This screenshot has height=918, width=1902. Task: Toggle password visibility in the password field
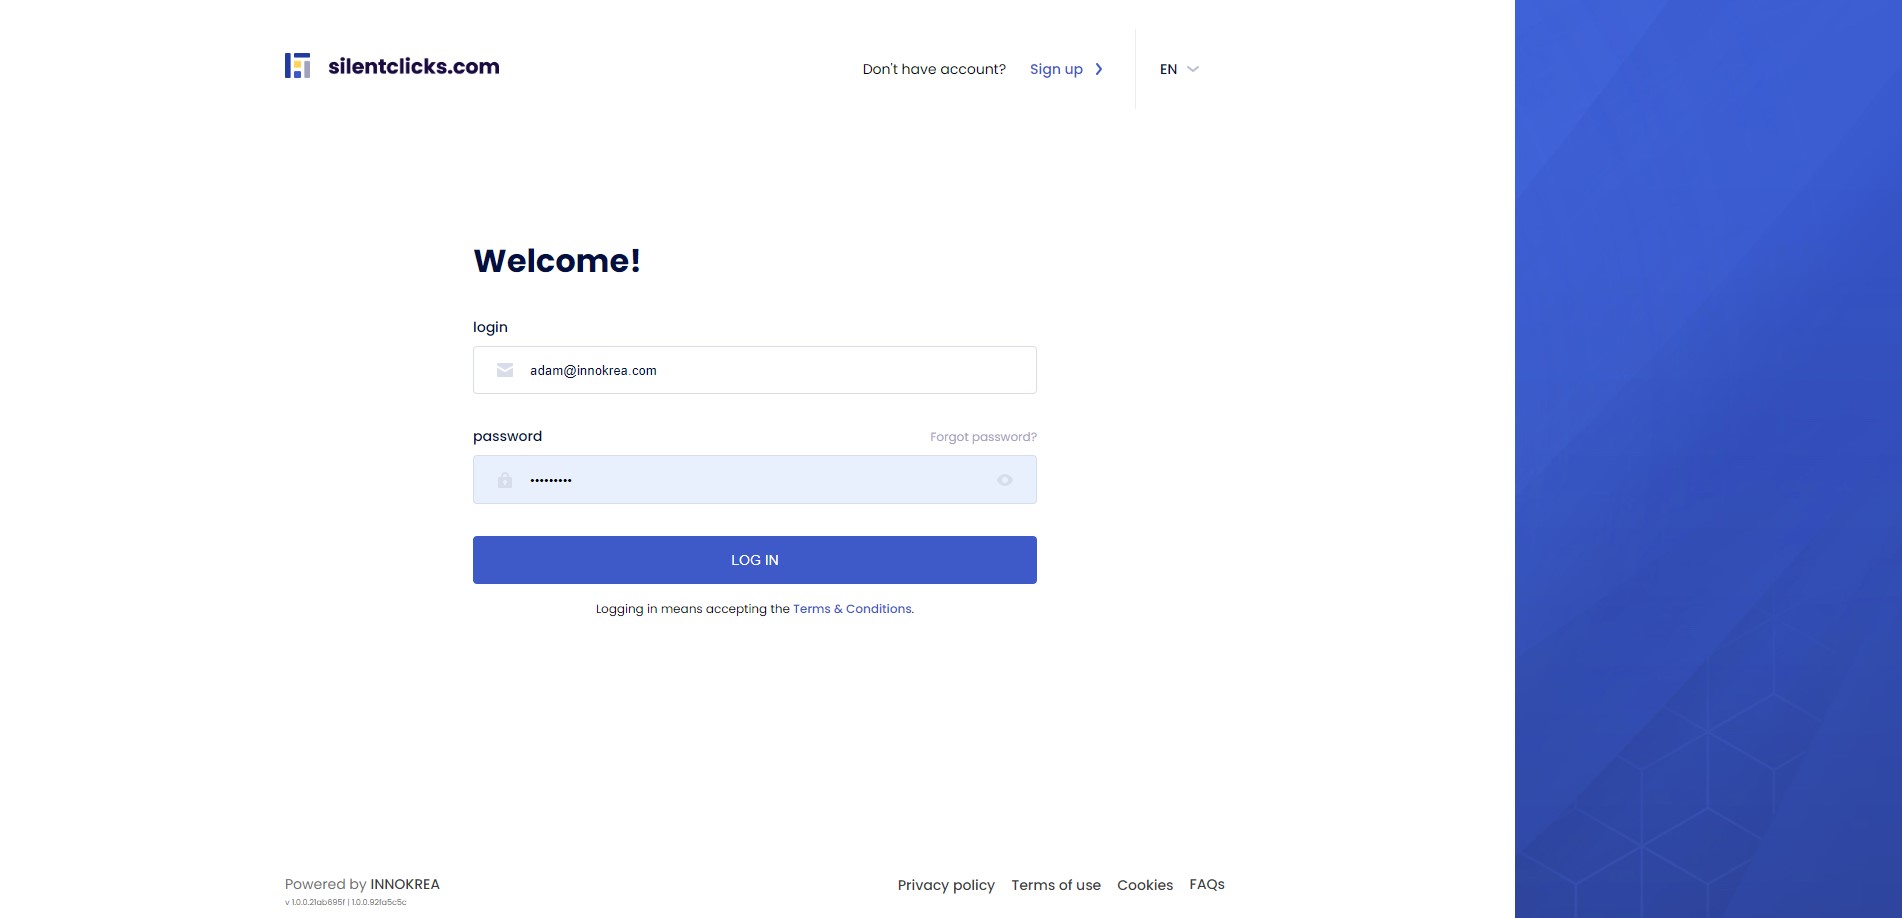[1004, 480]
